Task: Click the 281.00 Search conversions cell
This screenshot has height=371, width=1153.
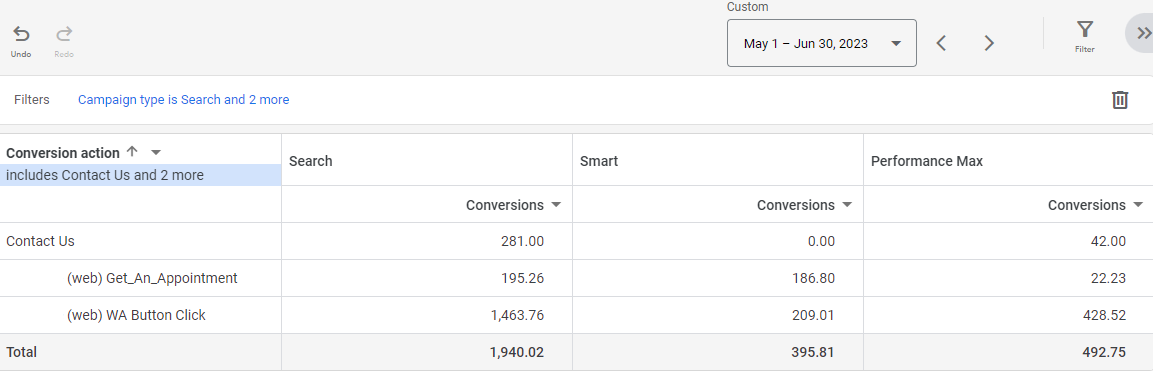Action: 521,241
